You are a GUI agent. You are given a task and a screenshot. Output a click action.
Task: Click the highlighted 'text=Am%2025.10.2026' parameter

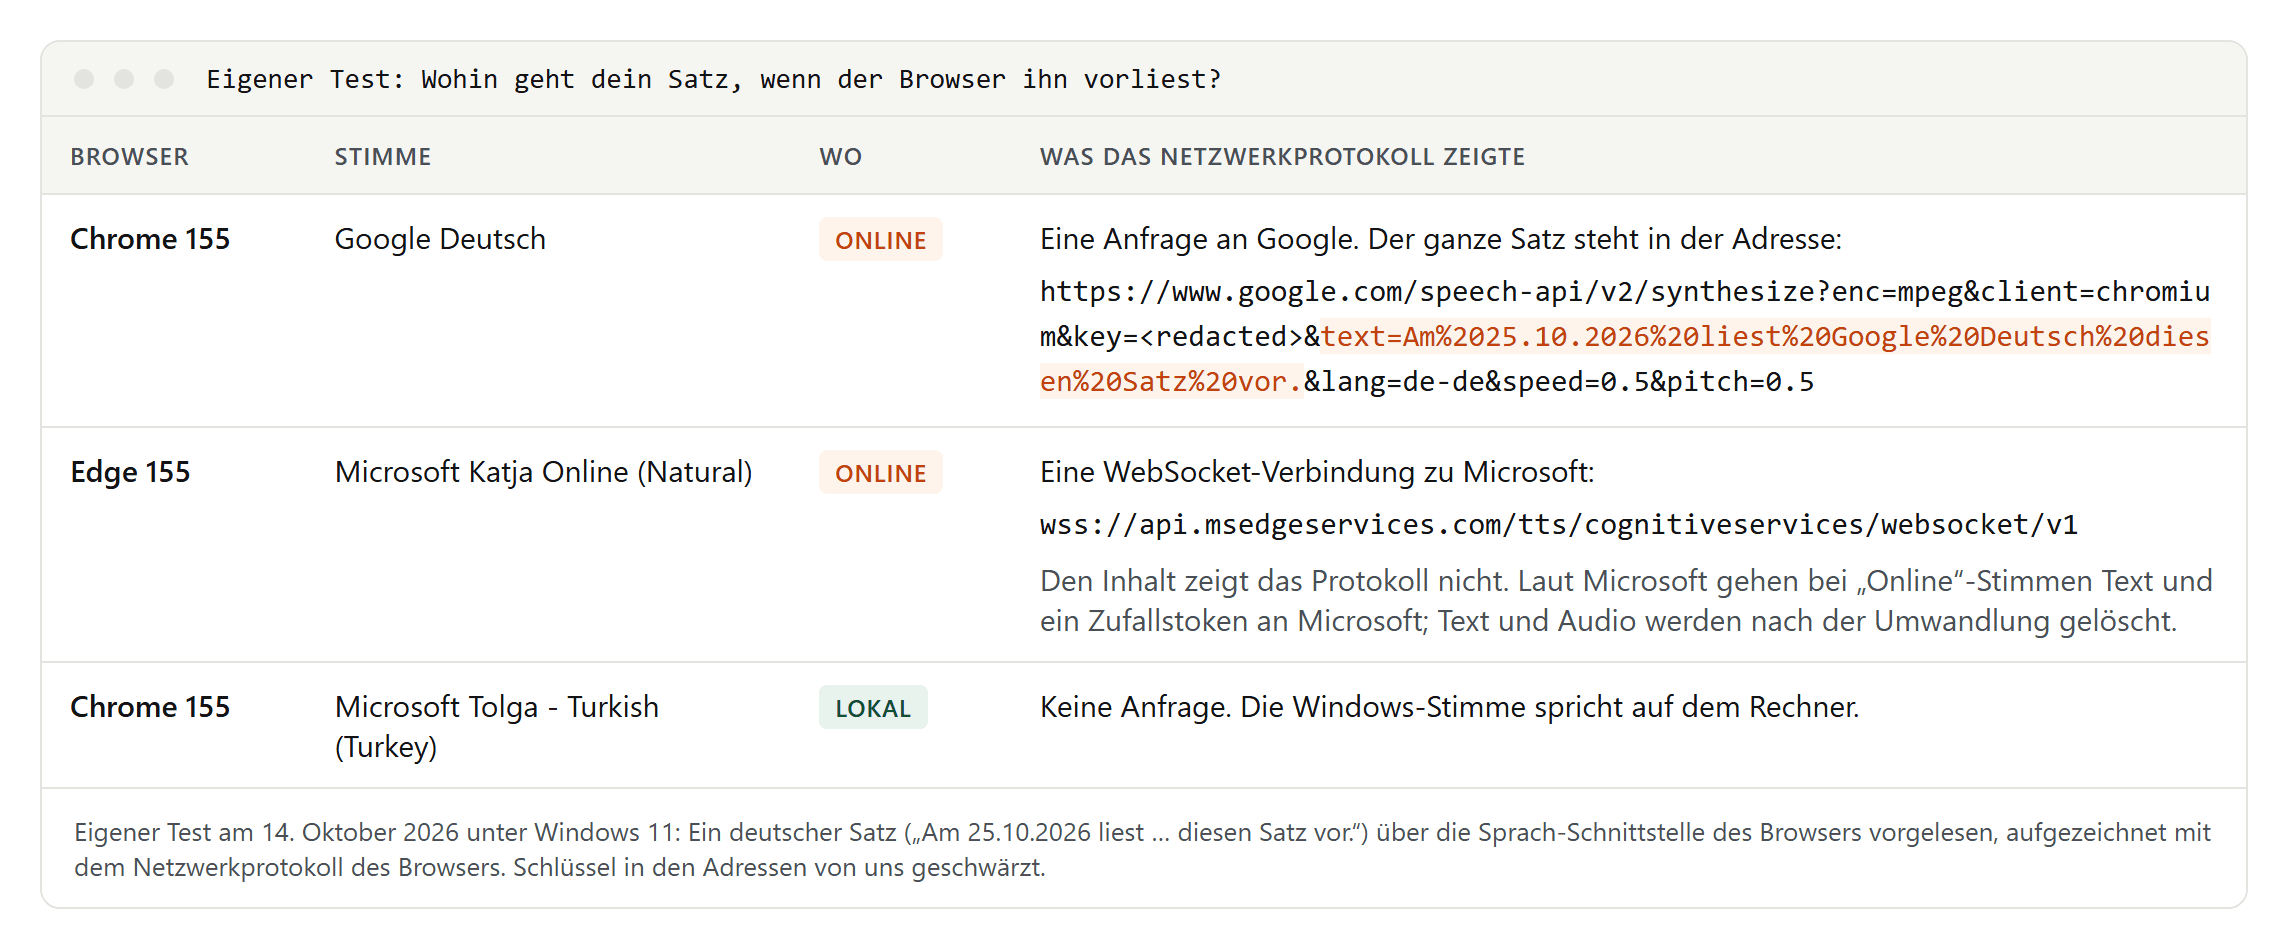(1625, 359)
